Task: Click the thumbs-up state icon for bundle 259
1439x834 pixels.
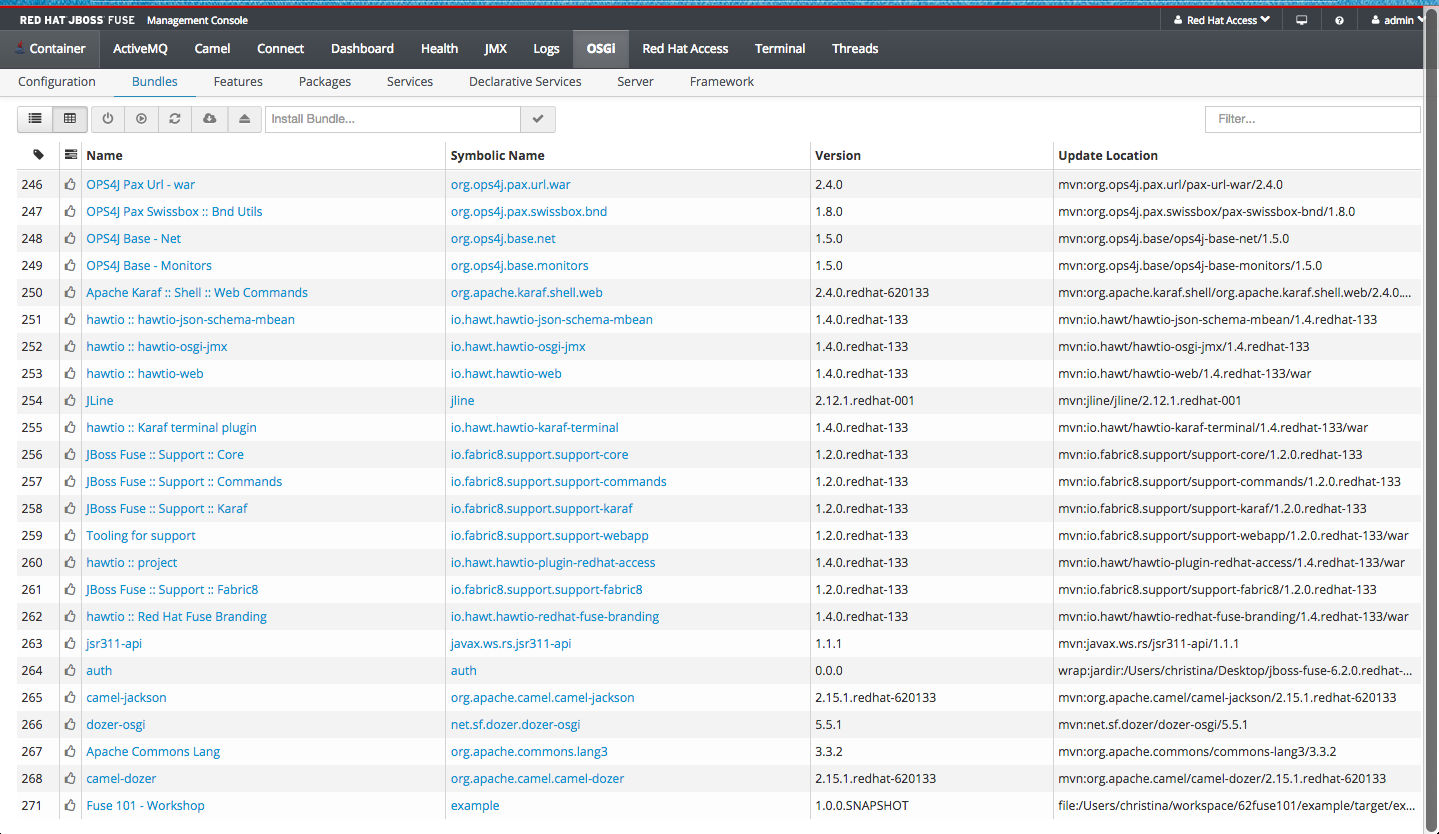Action: (x=70, y=536)
